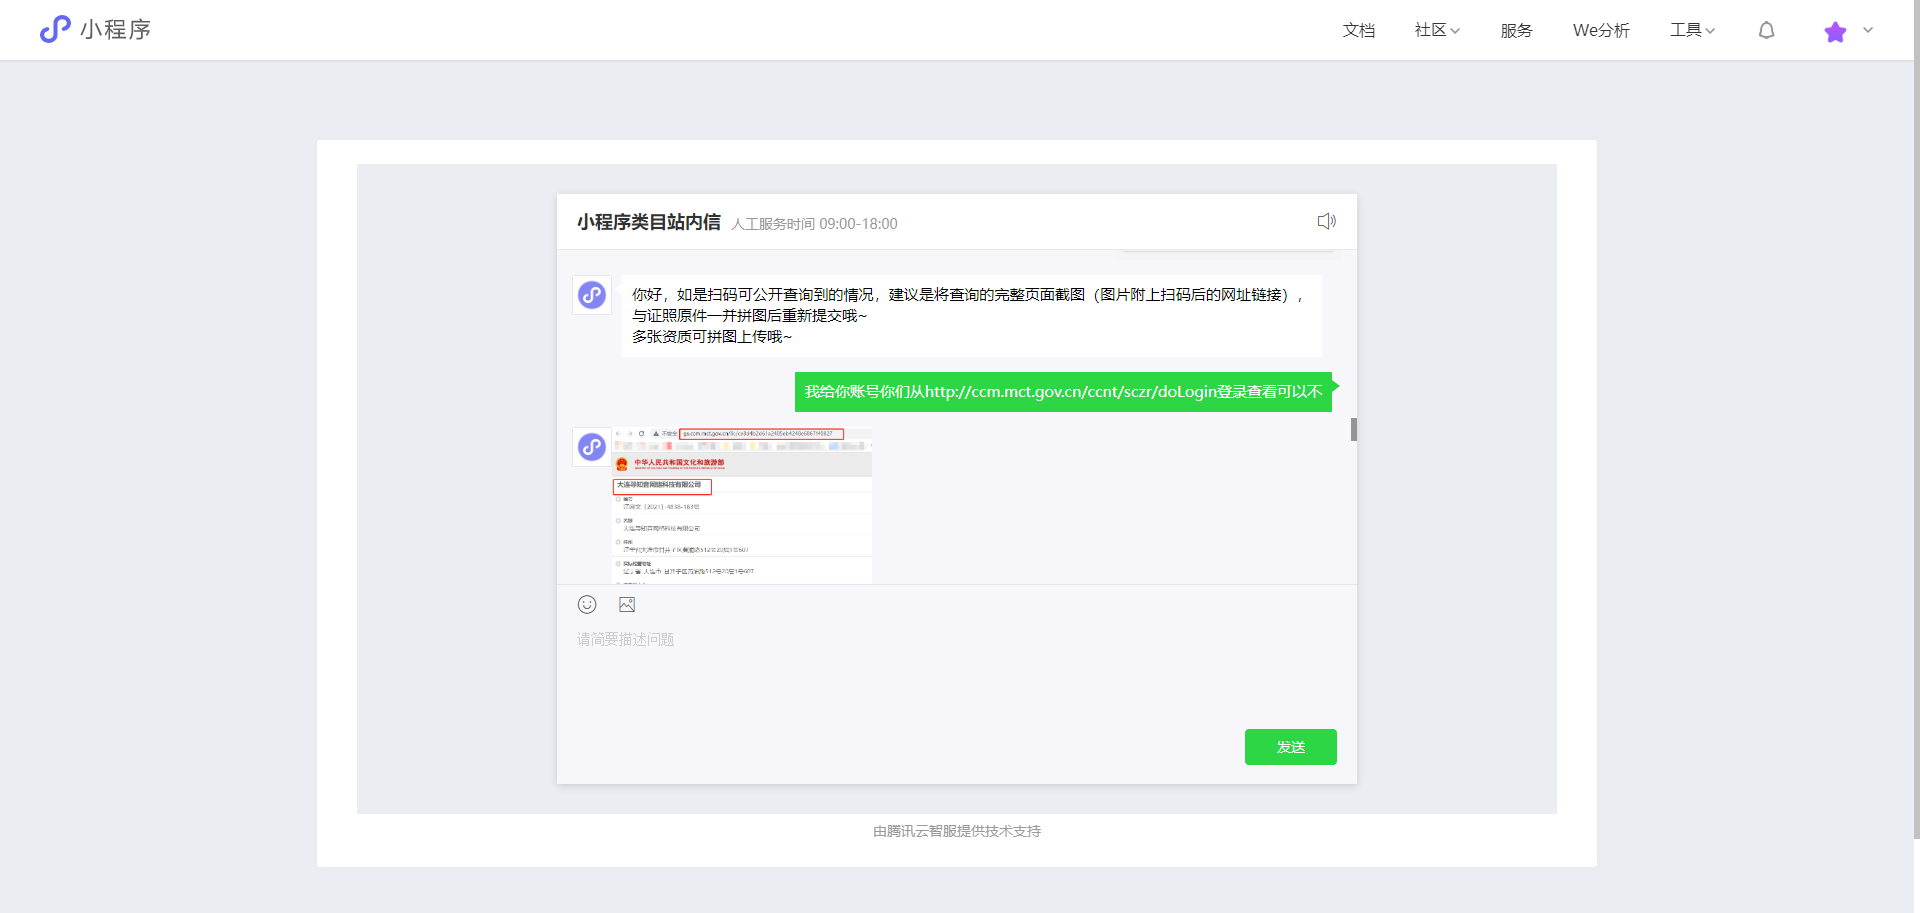Click the purple star account avatar

pyautogui.click(x=1835, y=31)
